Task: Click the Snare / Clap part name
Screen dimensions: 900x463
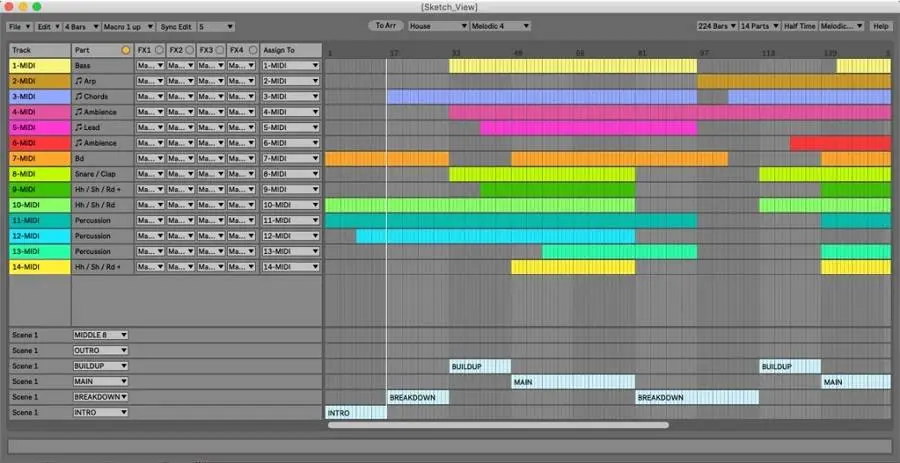Action: point(95,174)
